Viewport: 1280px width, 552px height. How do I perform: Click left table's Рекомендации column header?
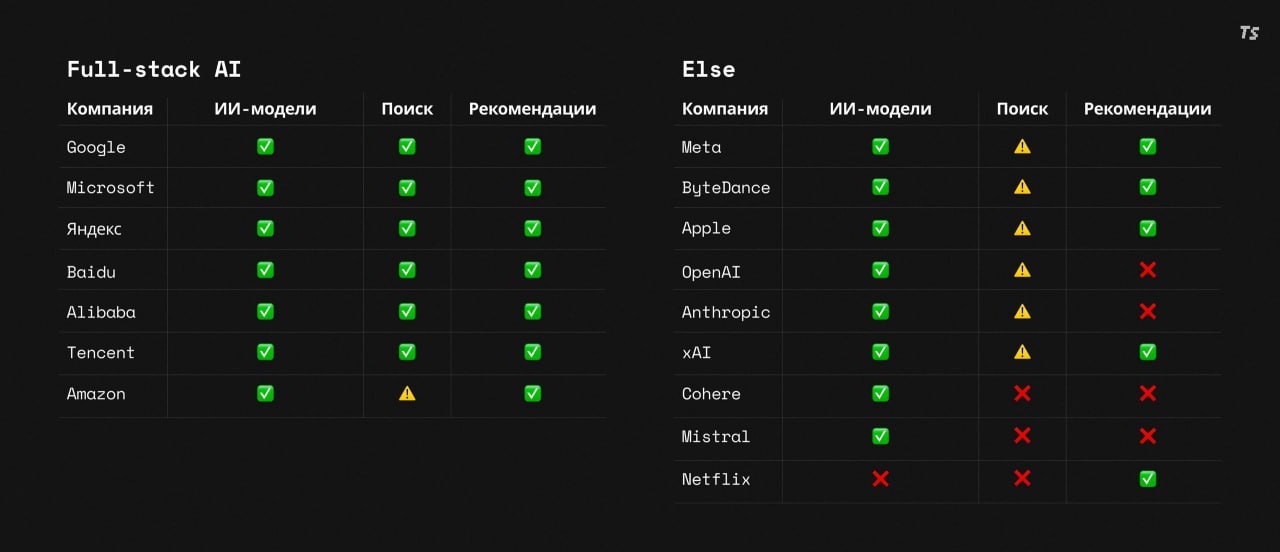coord(532,109)
